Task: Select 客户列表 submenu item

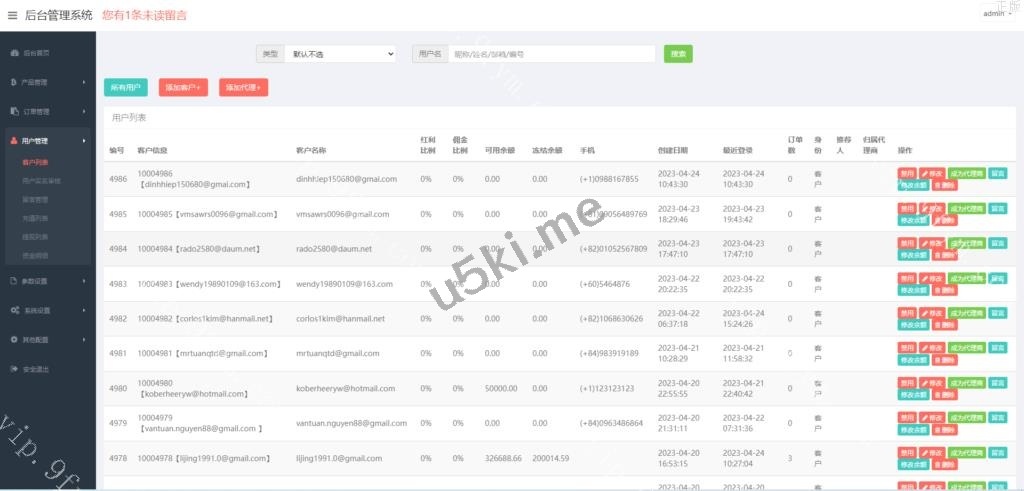Action: click(36, 161)
